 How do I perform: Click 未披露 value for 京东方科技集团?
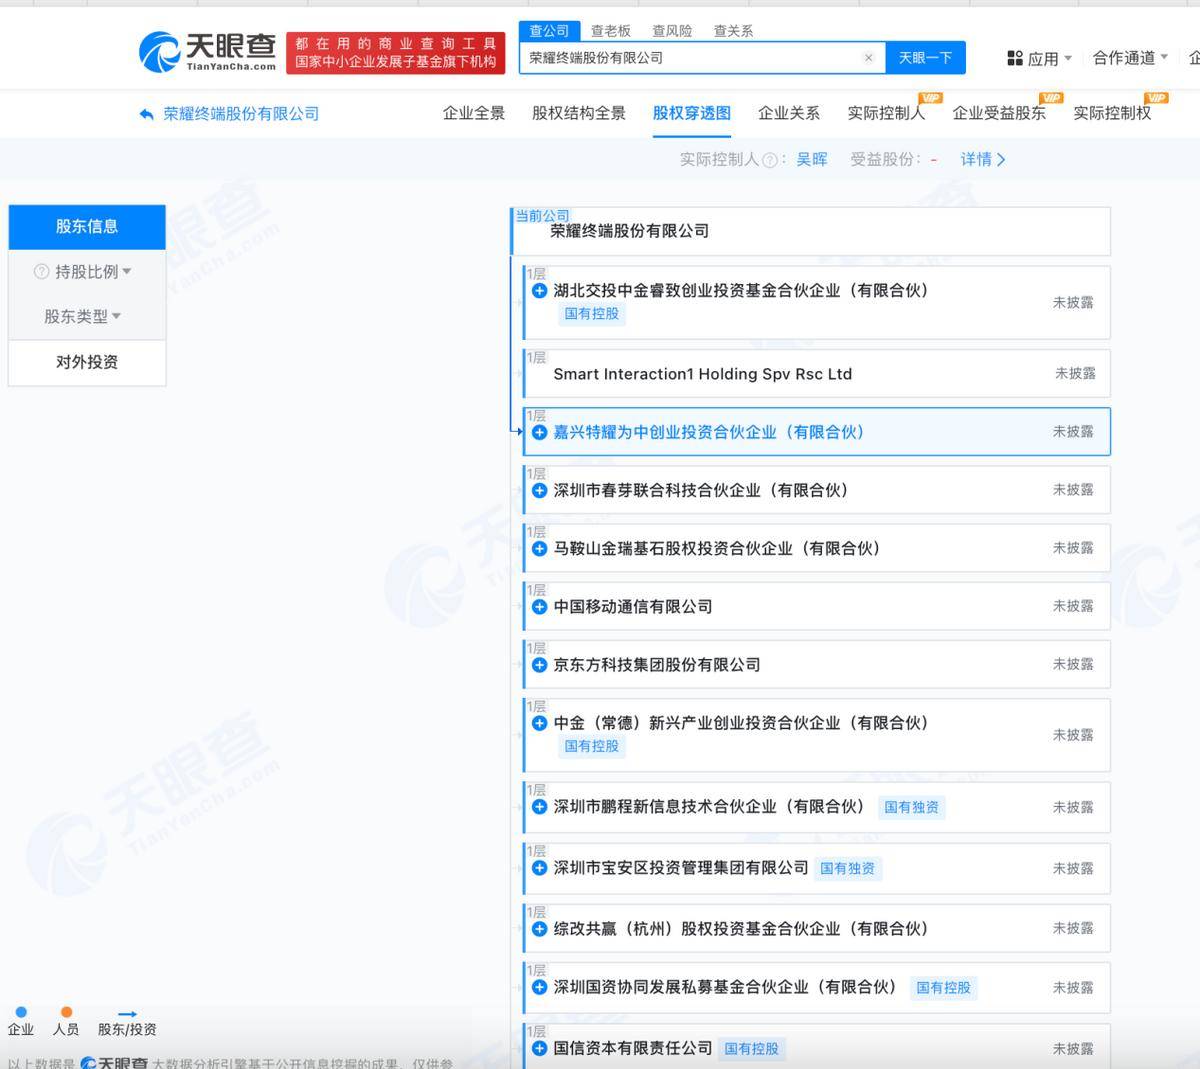1073,664
